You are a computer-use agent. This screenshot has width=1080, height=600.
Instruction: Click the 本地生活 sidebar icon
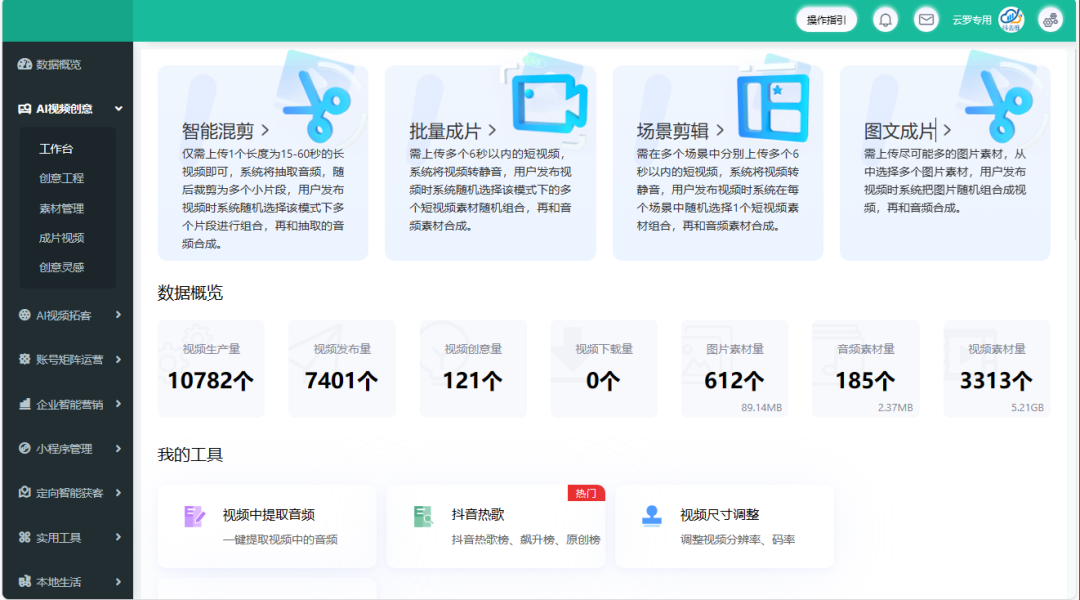(x=25, y=581)
